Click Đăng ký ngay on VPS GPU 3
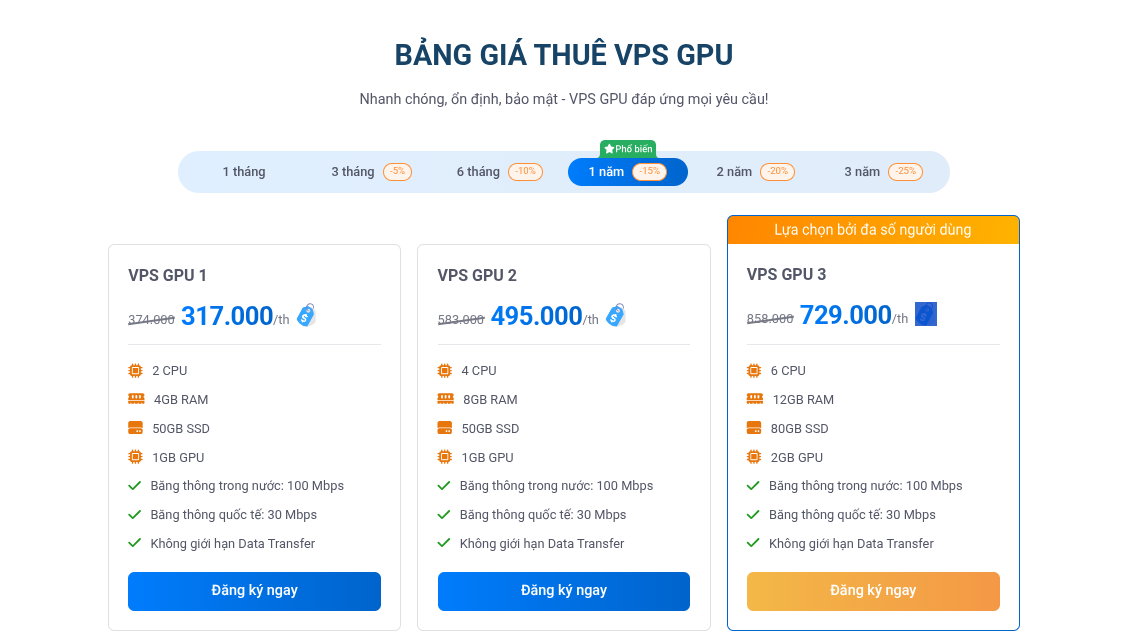 [x=872, y=591]
